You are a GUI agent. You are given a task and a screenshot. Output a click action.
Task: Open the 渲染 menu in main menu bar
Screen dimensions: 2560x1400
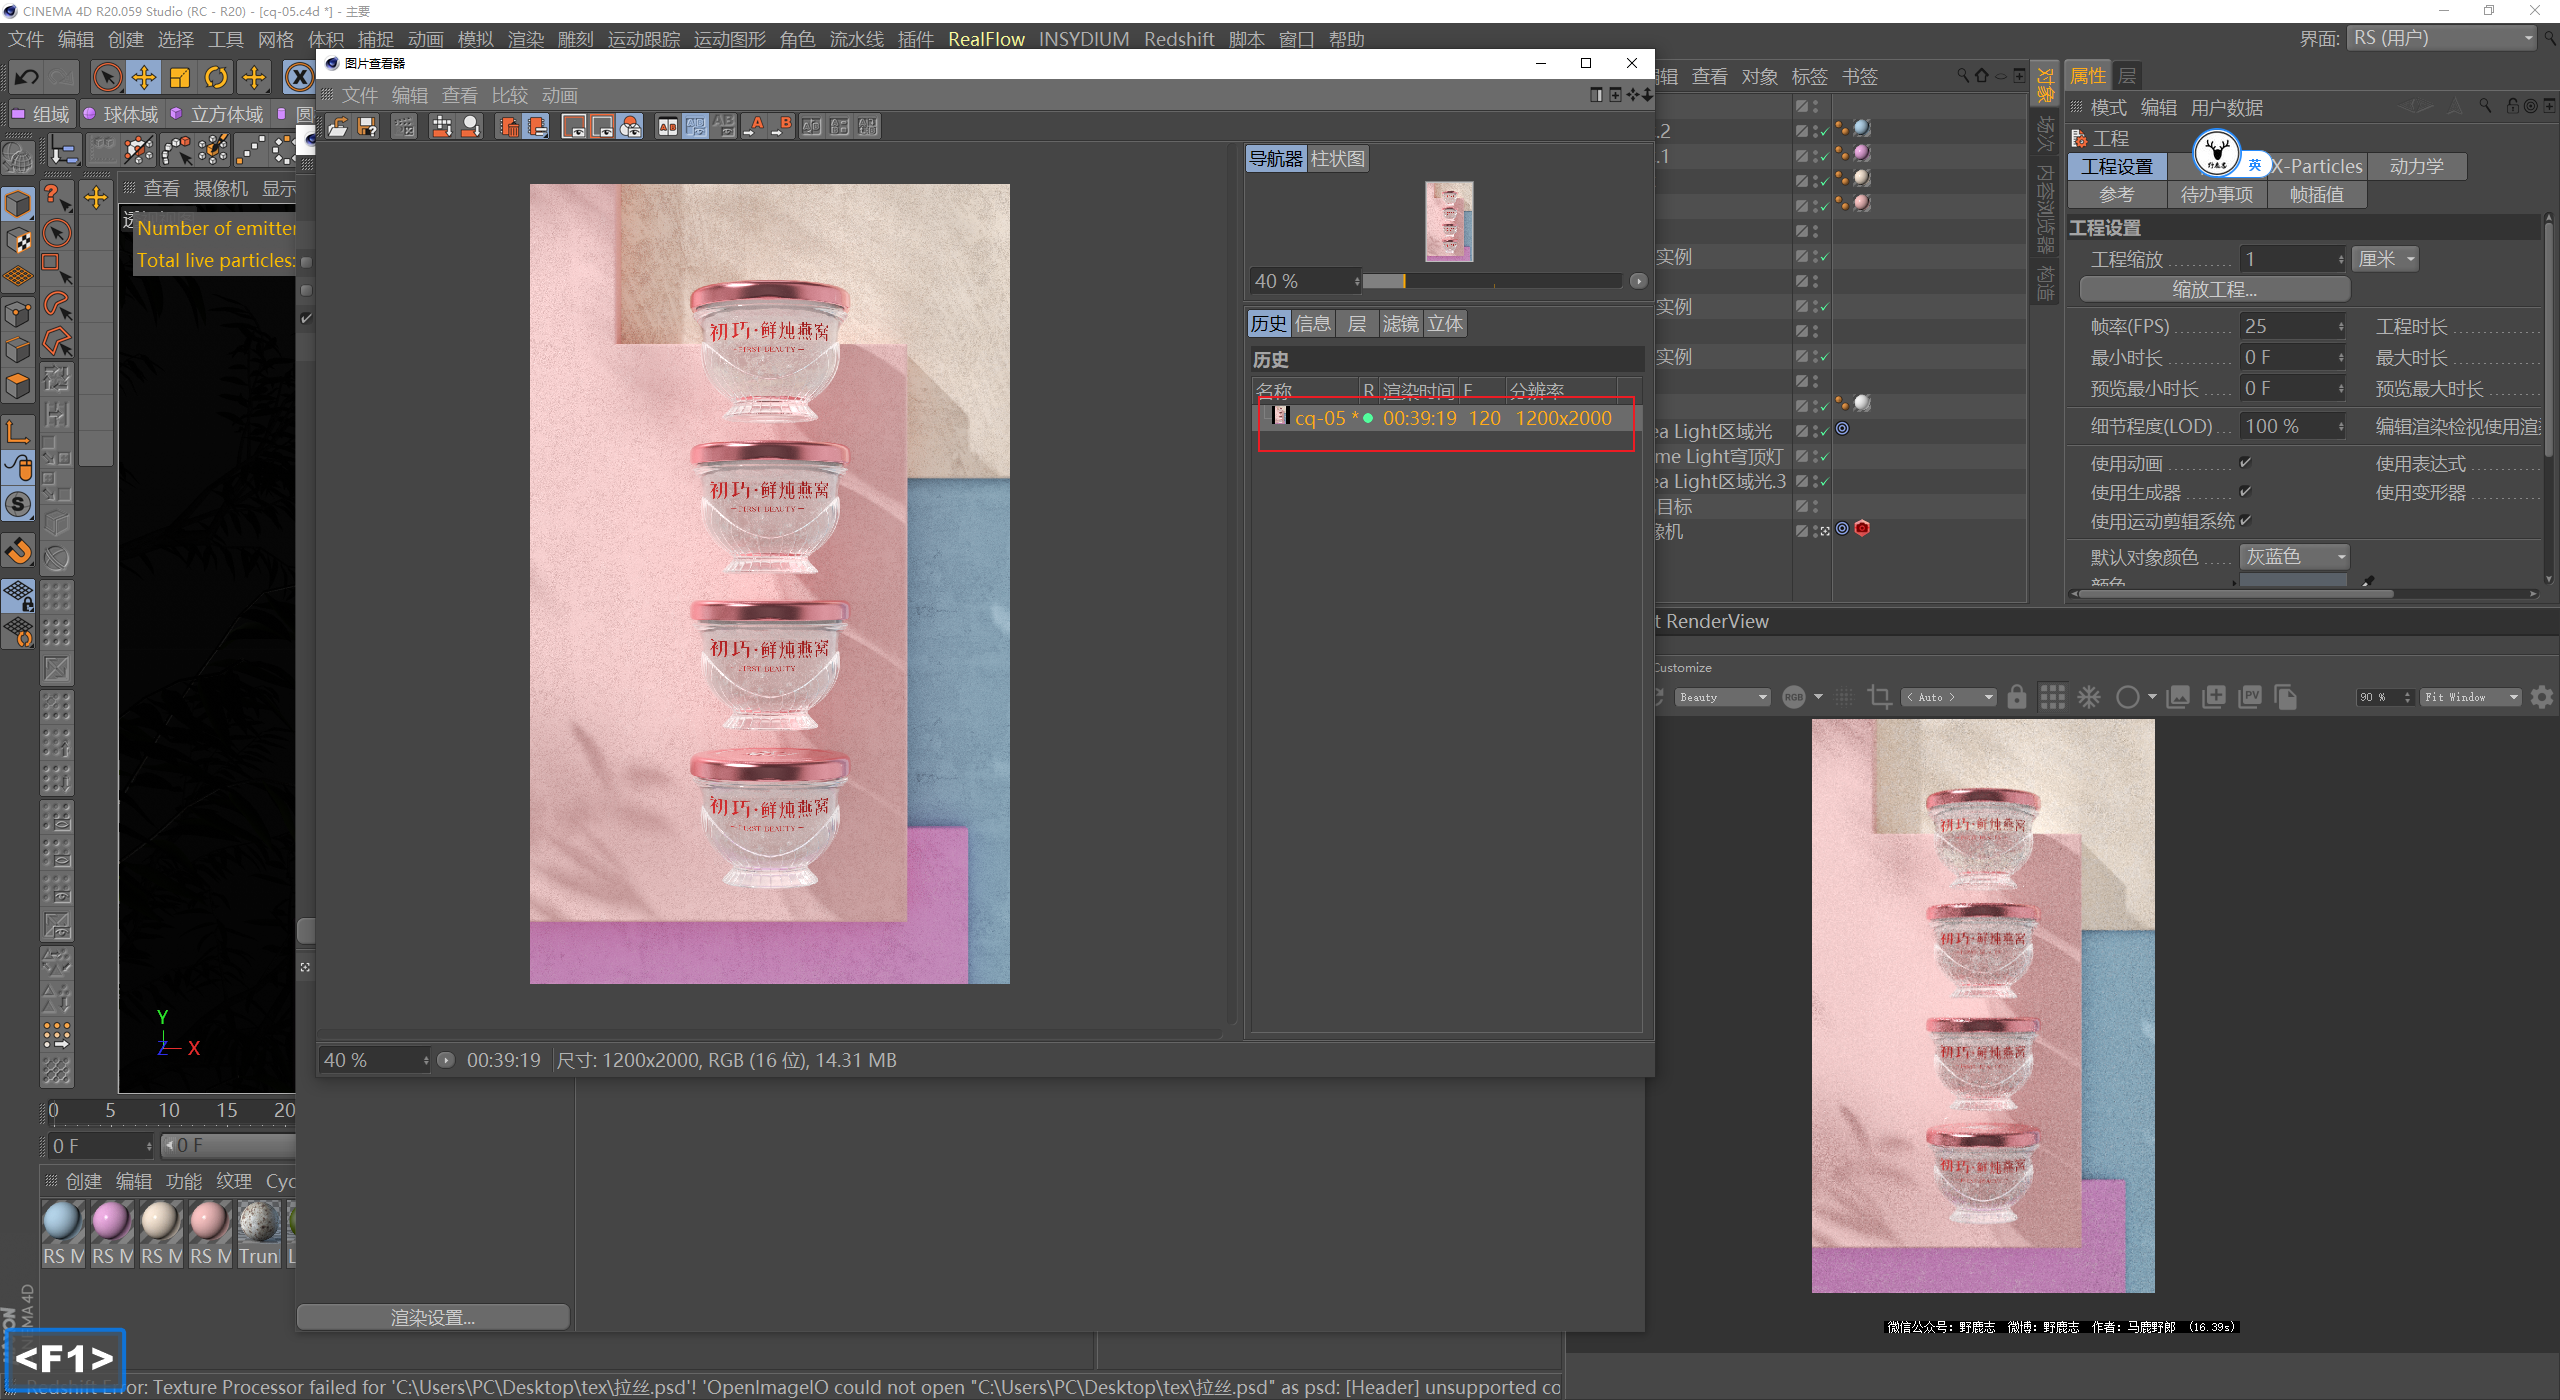click(x=526, y=39)
